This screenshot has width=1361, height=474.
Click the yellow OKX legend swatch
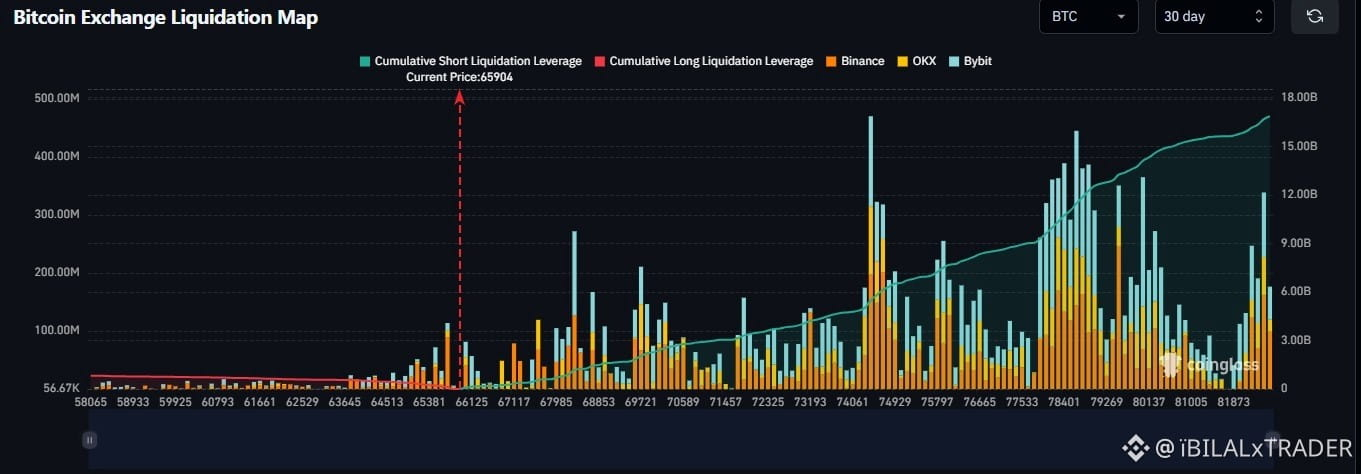click(x=904, y=62)
